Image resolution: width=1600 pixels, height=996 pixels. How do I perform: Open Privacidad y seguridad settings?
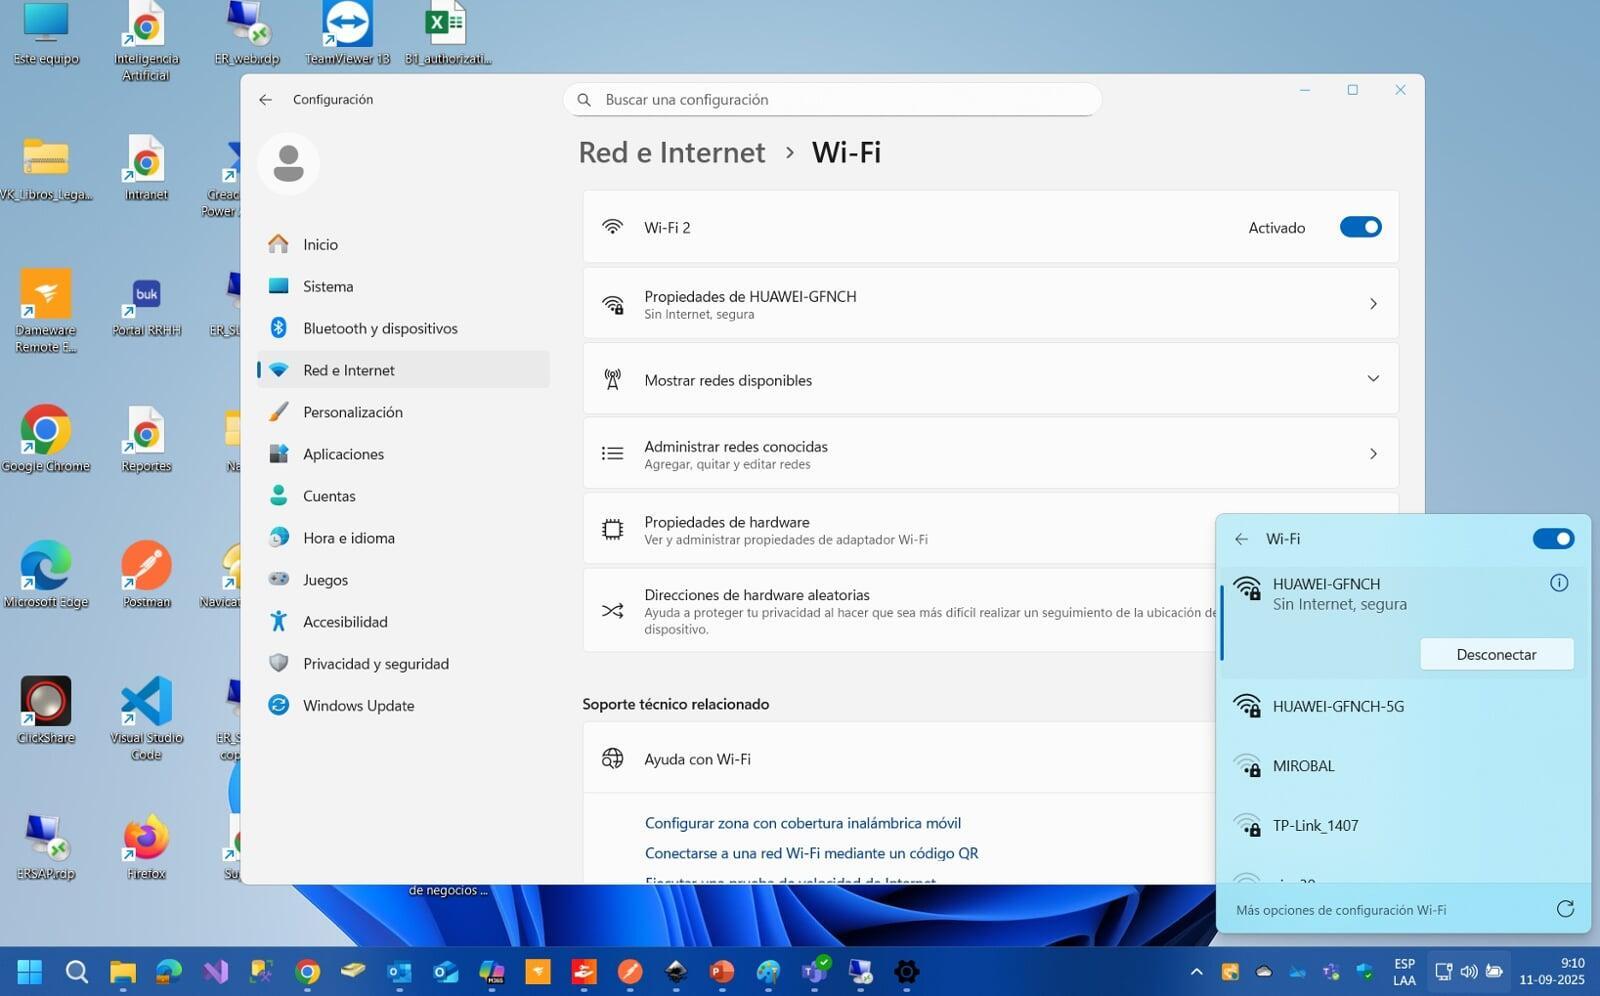pyautogui.click(x=375, y=663)
